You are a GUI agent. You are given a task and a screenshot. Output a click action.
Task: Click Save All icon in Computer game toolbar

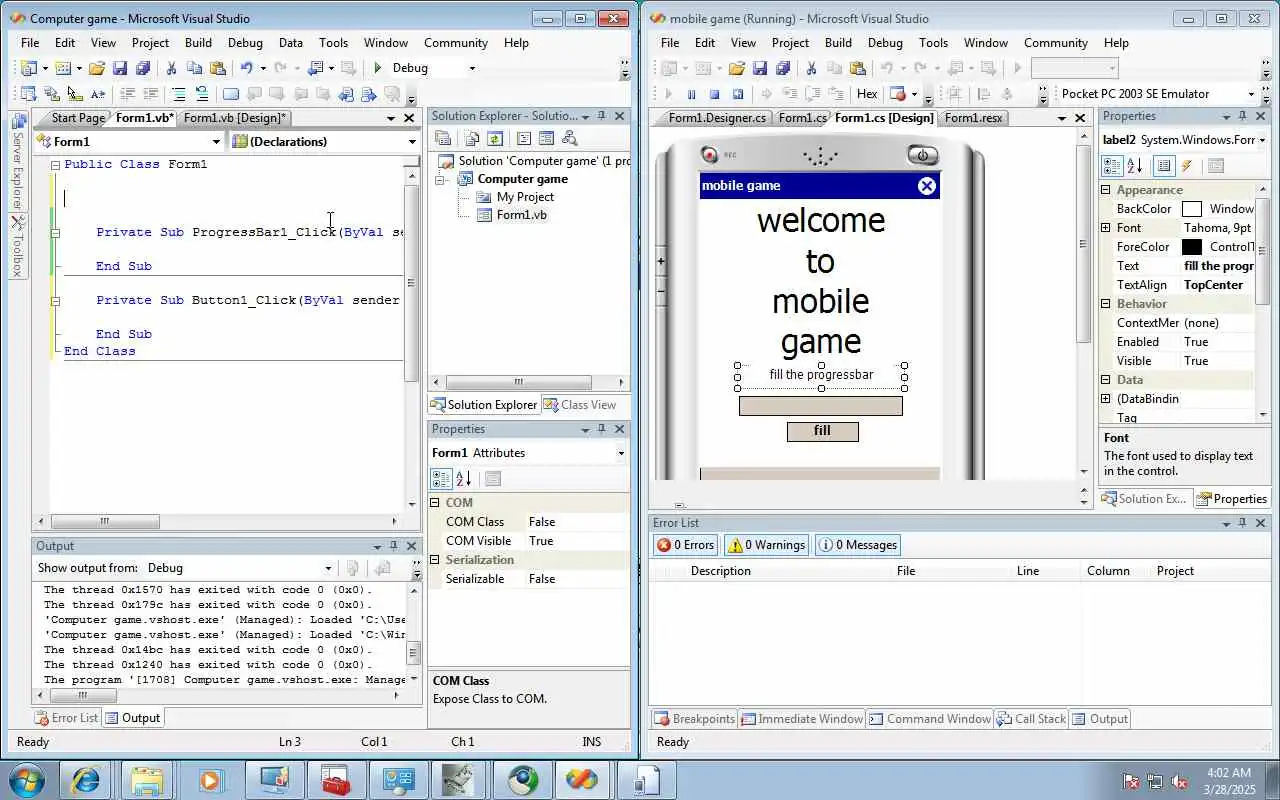point(142,68)
